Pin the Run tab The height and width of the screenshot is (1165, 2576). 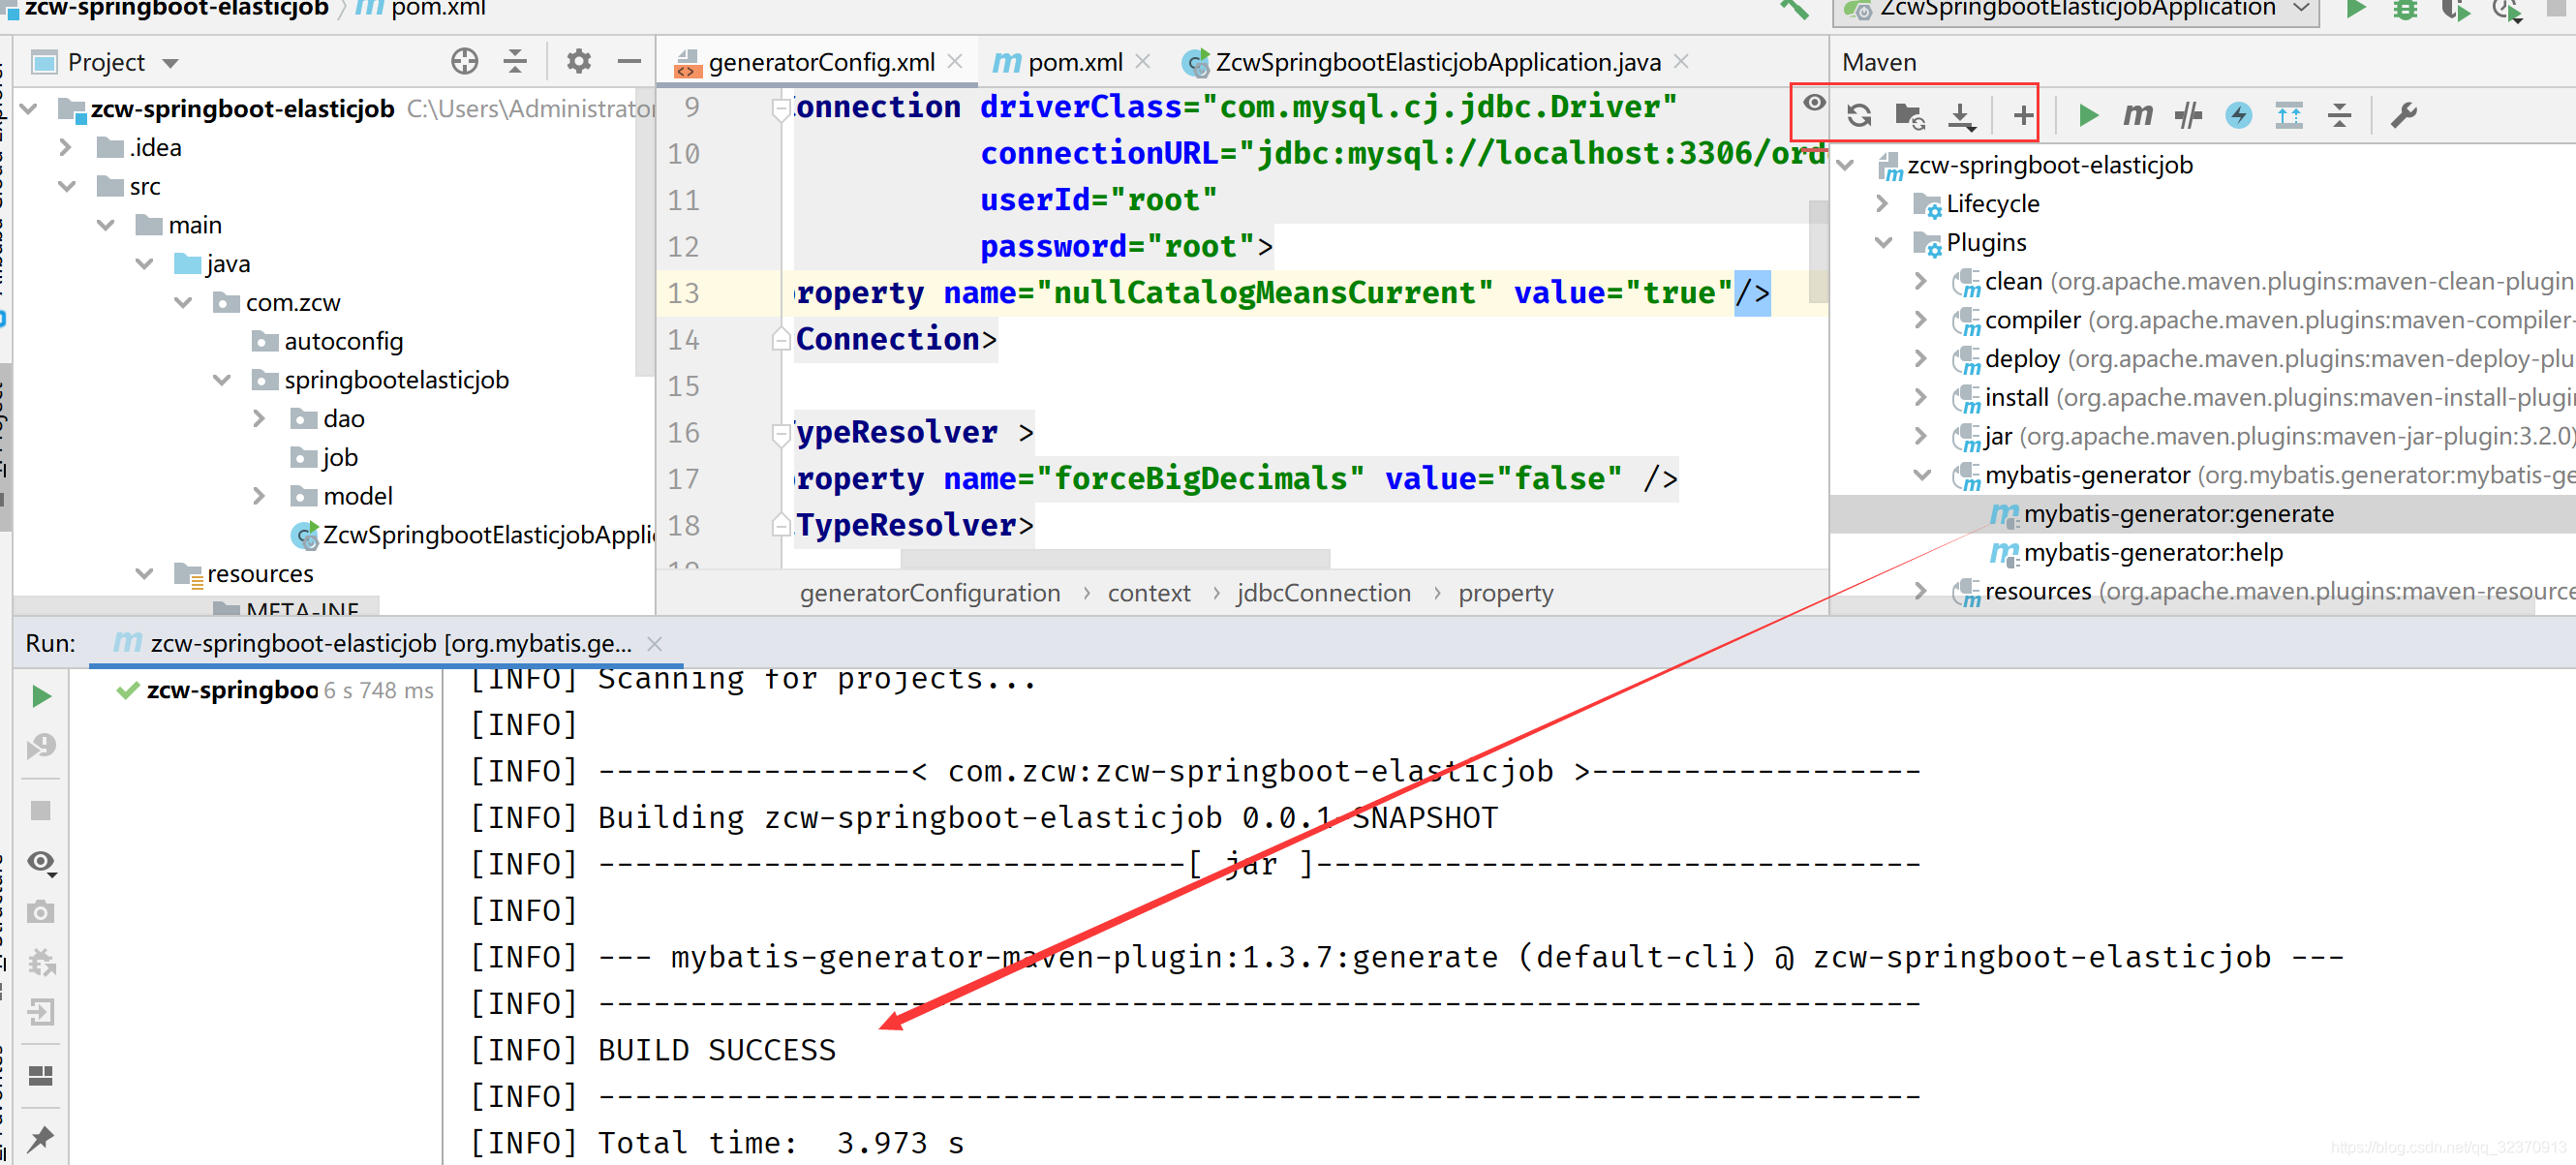[41, 1138]
